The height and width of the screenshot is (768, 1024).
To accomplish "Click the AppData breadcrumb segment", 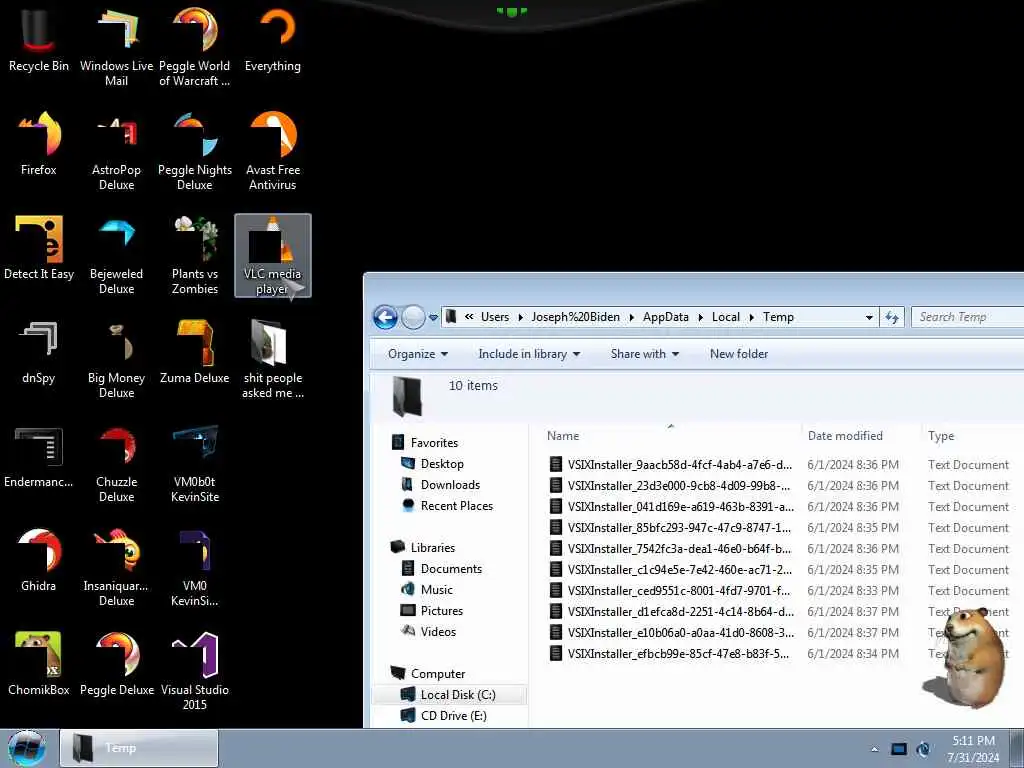I will tap(665, 317).
